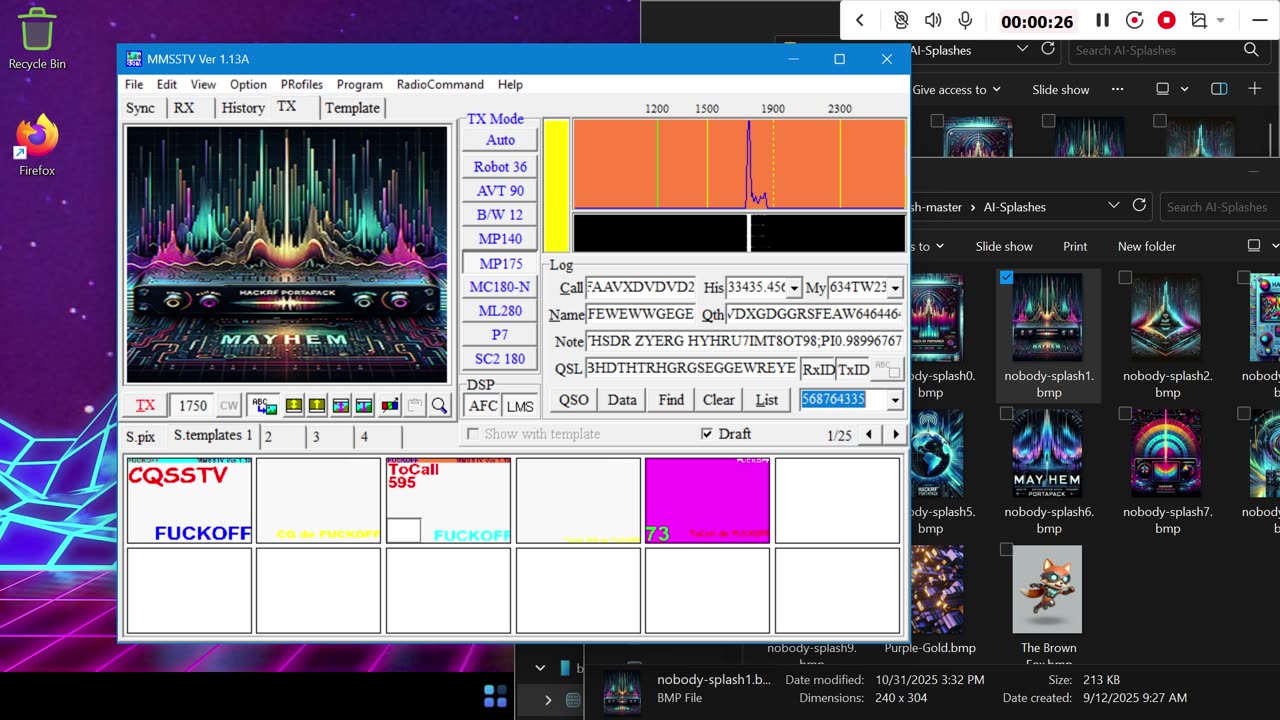Select the magenta template thumbnail
The image size is (1280, 720).
tap(707, 501)
